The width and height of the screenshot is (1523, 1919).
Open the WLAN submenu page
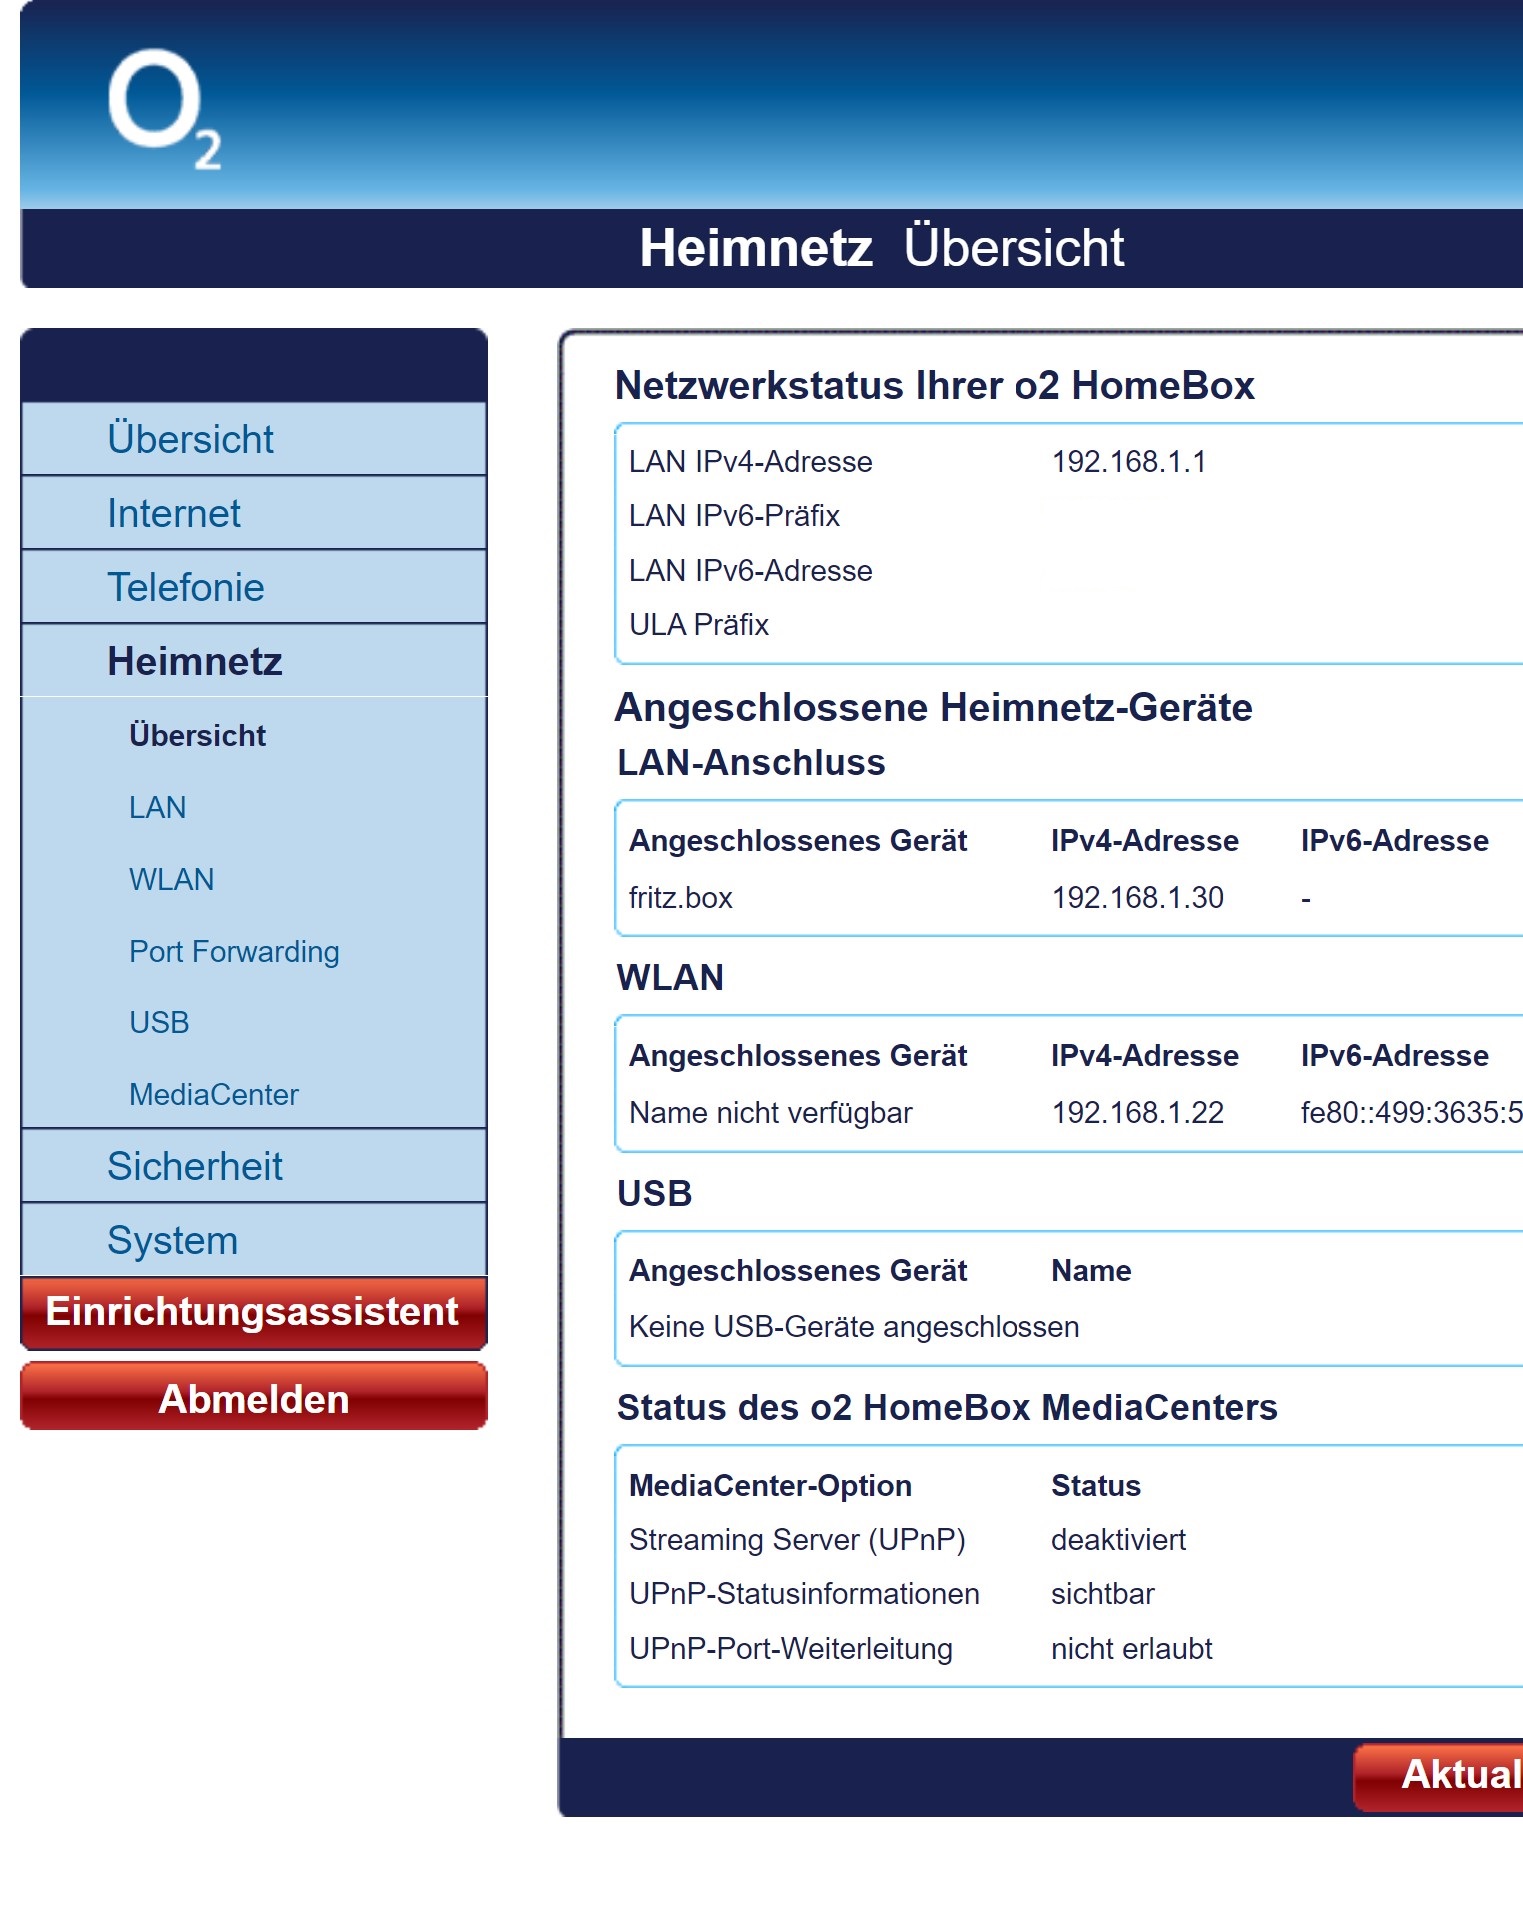click(x=171, y=880)
